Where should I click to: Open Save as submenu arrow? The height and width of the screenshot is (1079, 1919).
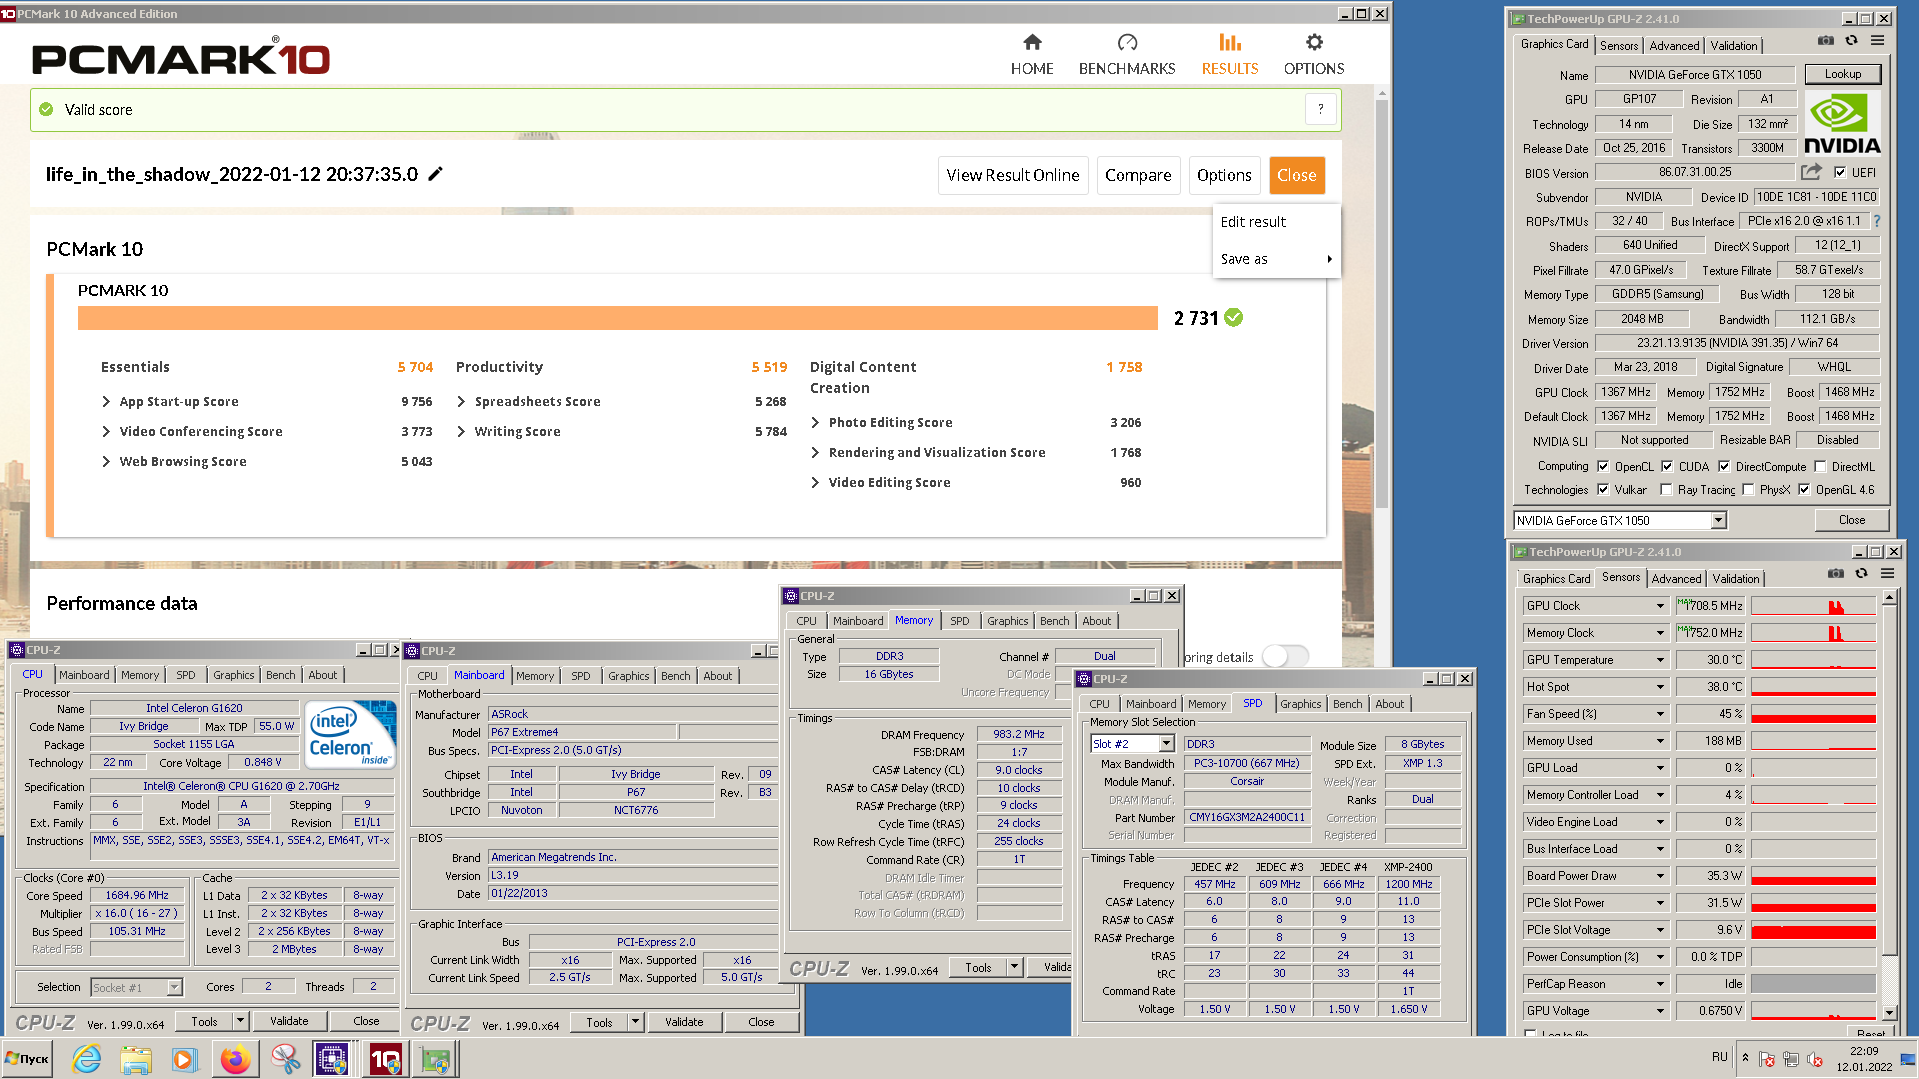pyautogui.click(x=1329, y=259)
